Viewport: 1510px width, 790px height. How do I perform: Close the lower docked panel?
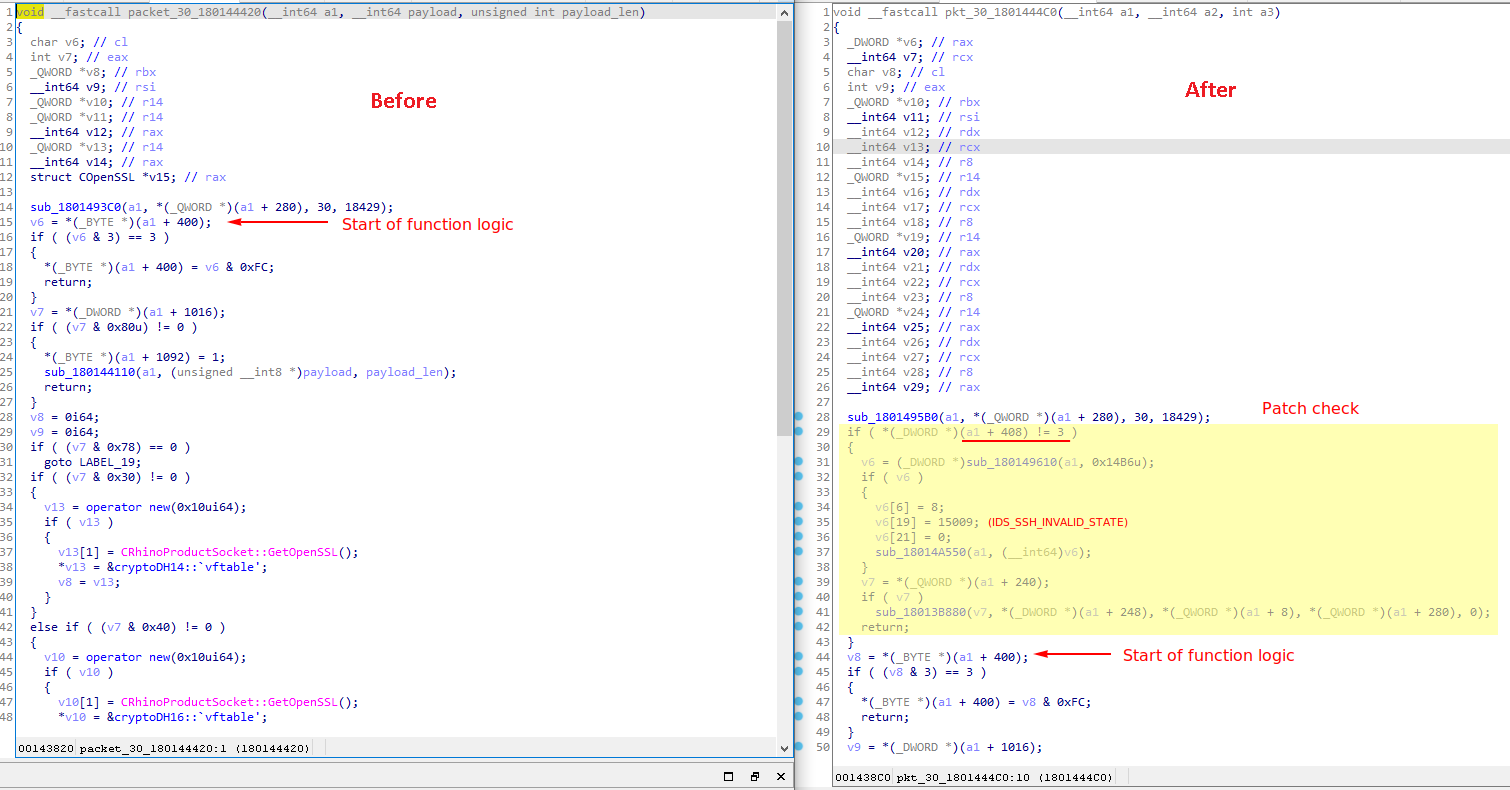click(x=783, y=776)
